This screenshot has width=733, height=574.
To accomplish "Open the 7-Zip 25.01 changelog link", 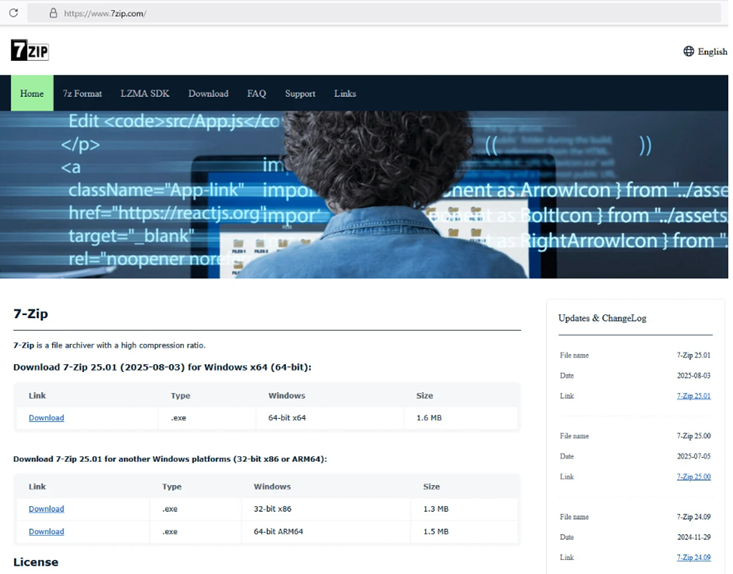I will tap(693, 396).
